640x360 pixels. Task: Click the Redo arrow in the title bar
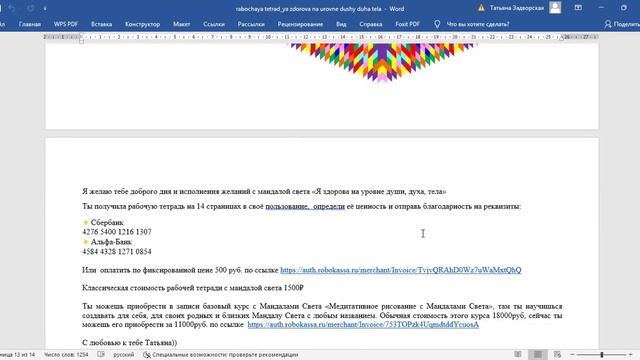click(31, 8)
